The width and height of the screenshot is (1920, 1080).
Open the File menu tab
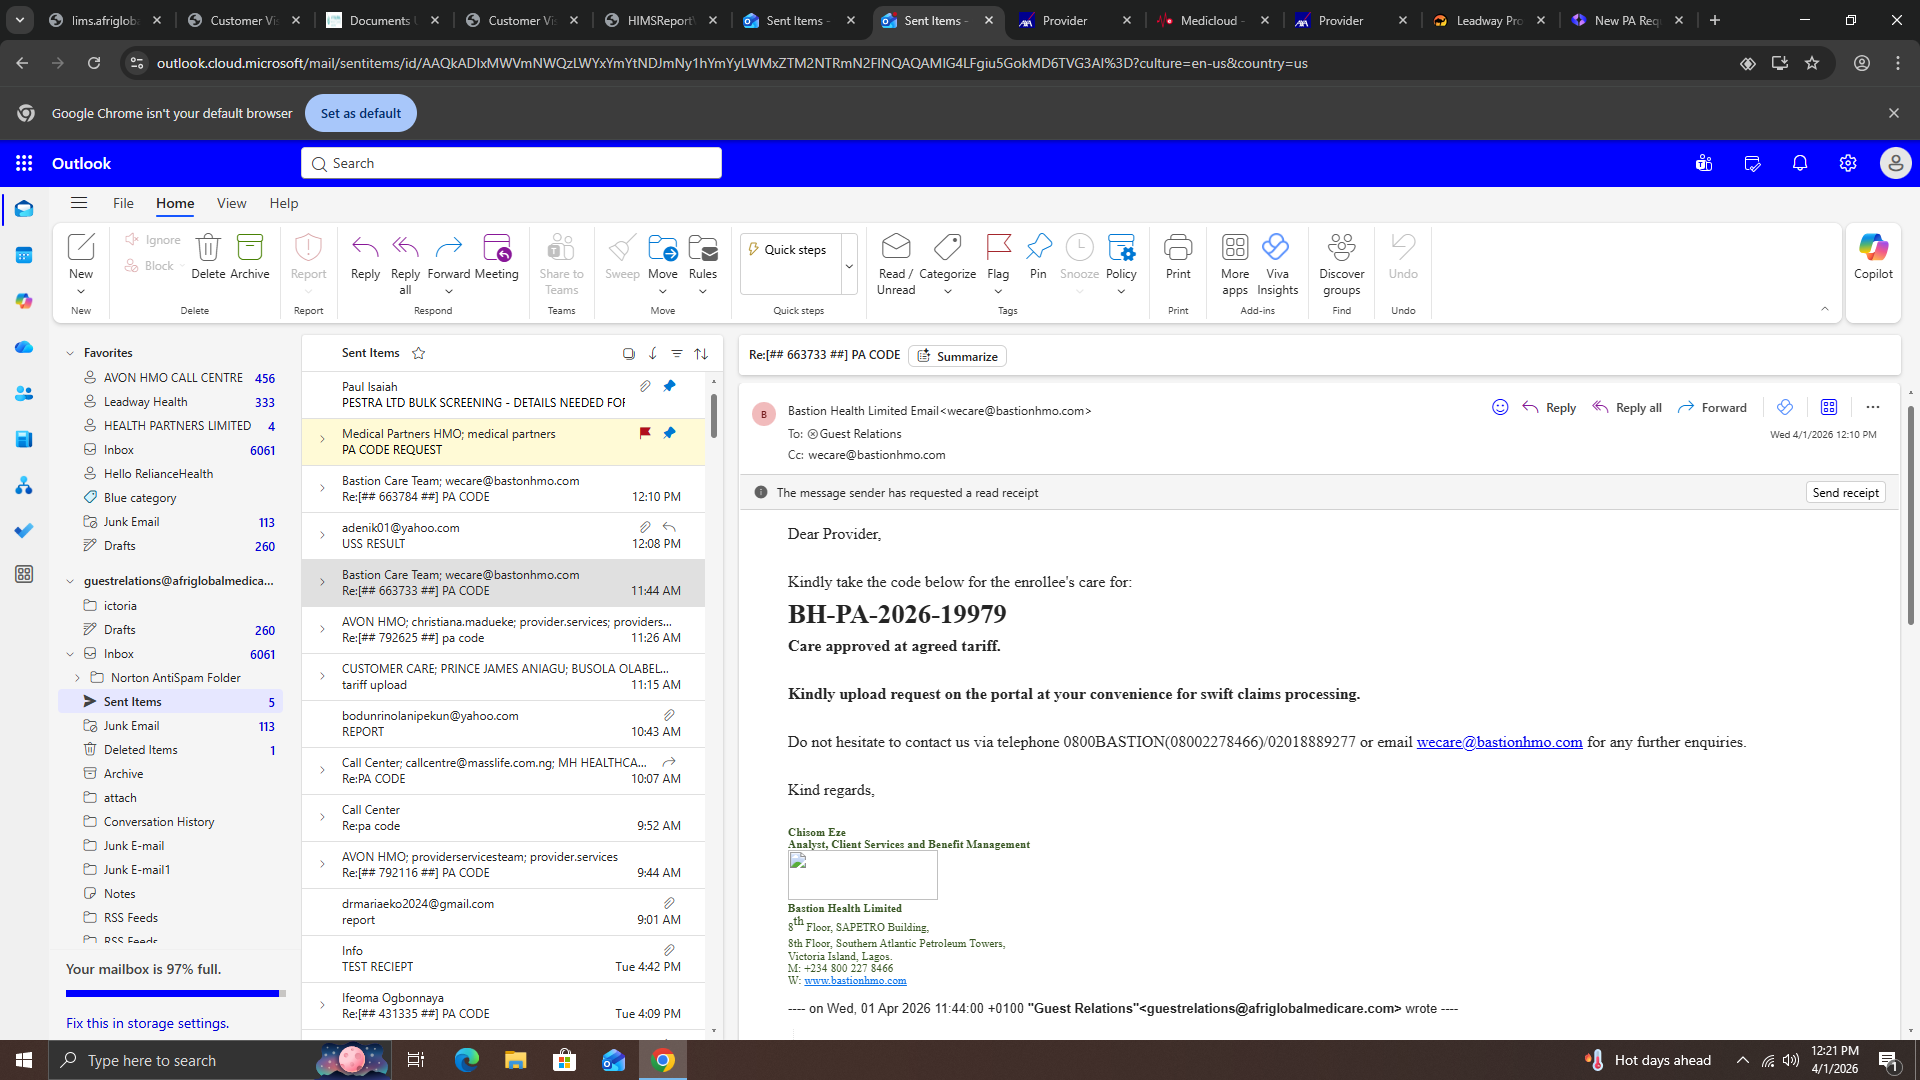tap(123, 203)
